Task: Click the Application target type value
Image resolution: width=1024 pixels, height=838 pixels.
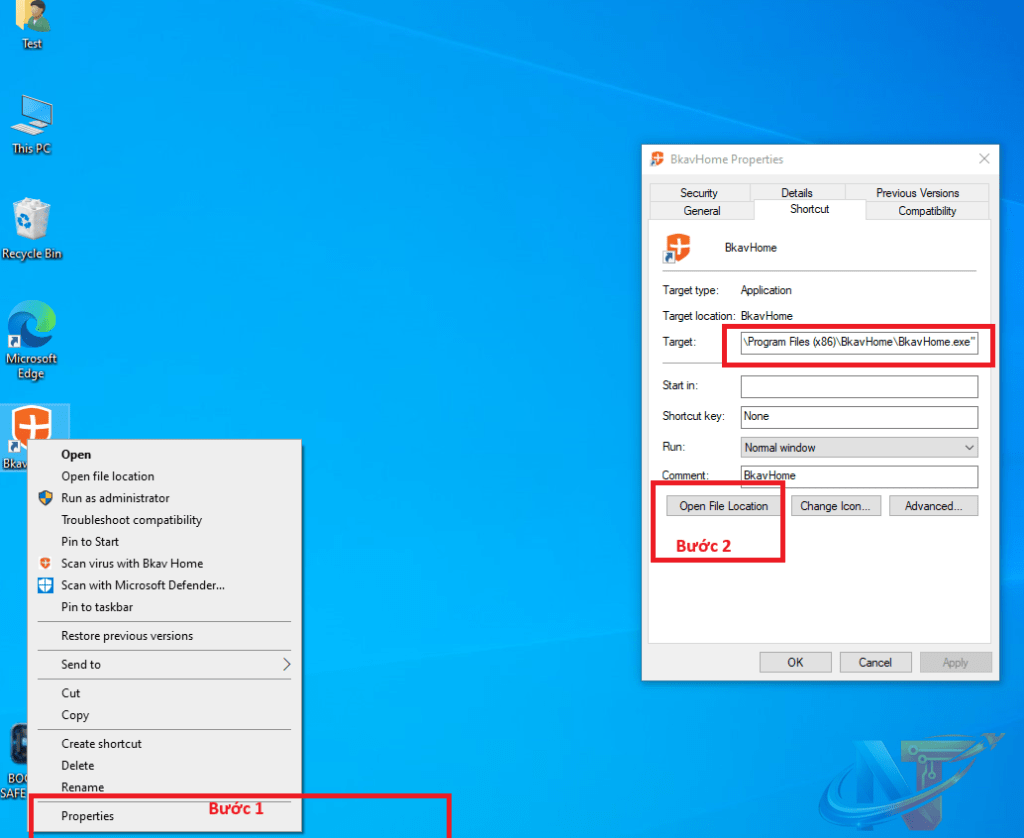Action: coord(765,290)
